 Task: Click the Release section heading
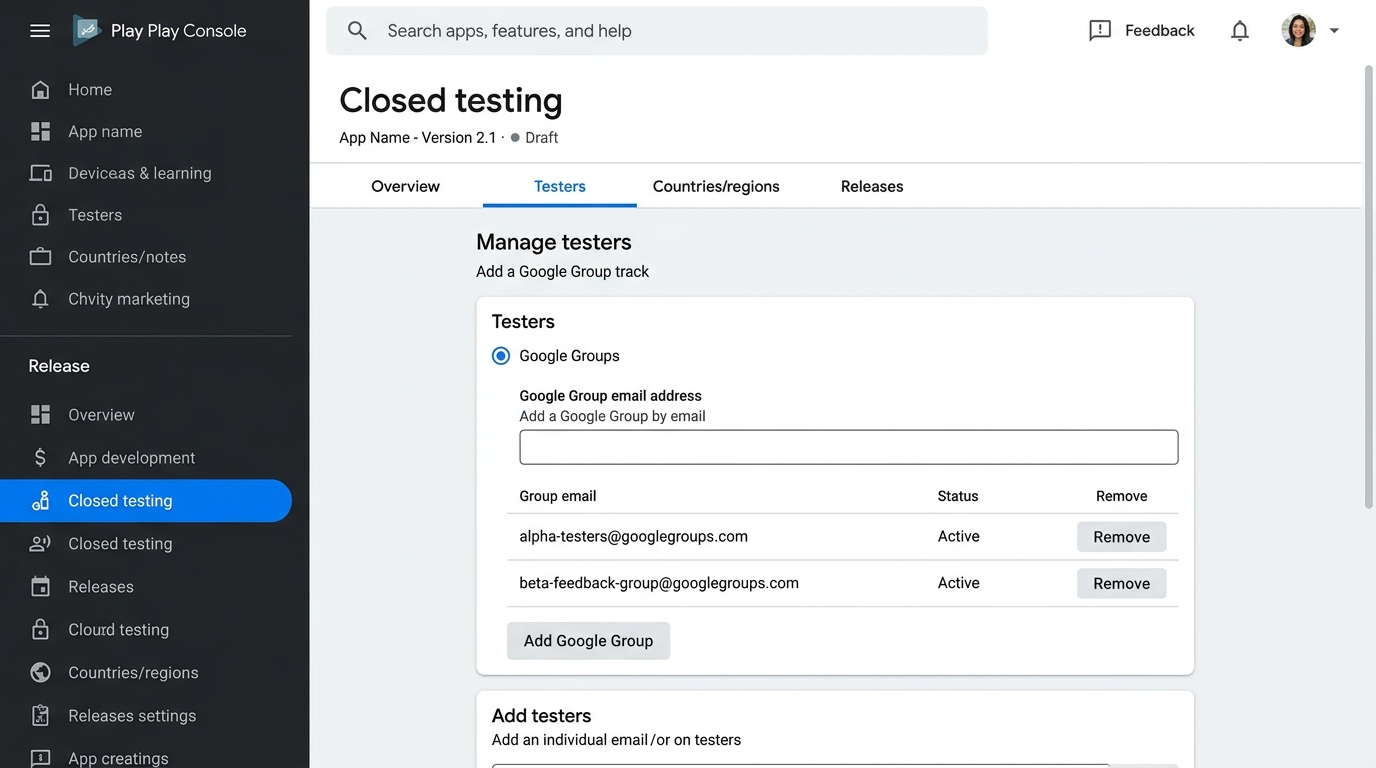point(59,366)
